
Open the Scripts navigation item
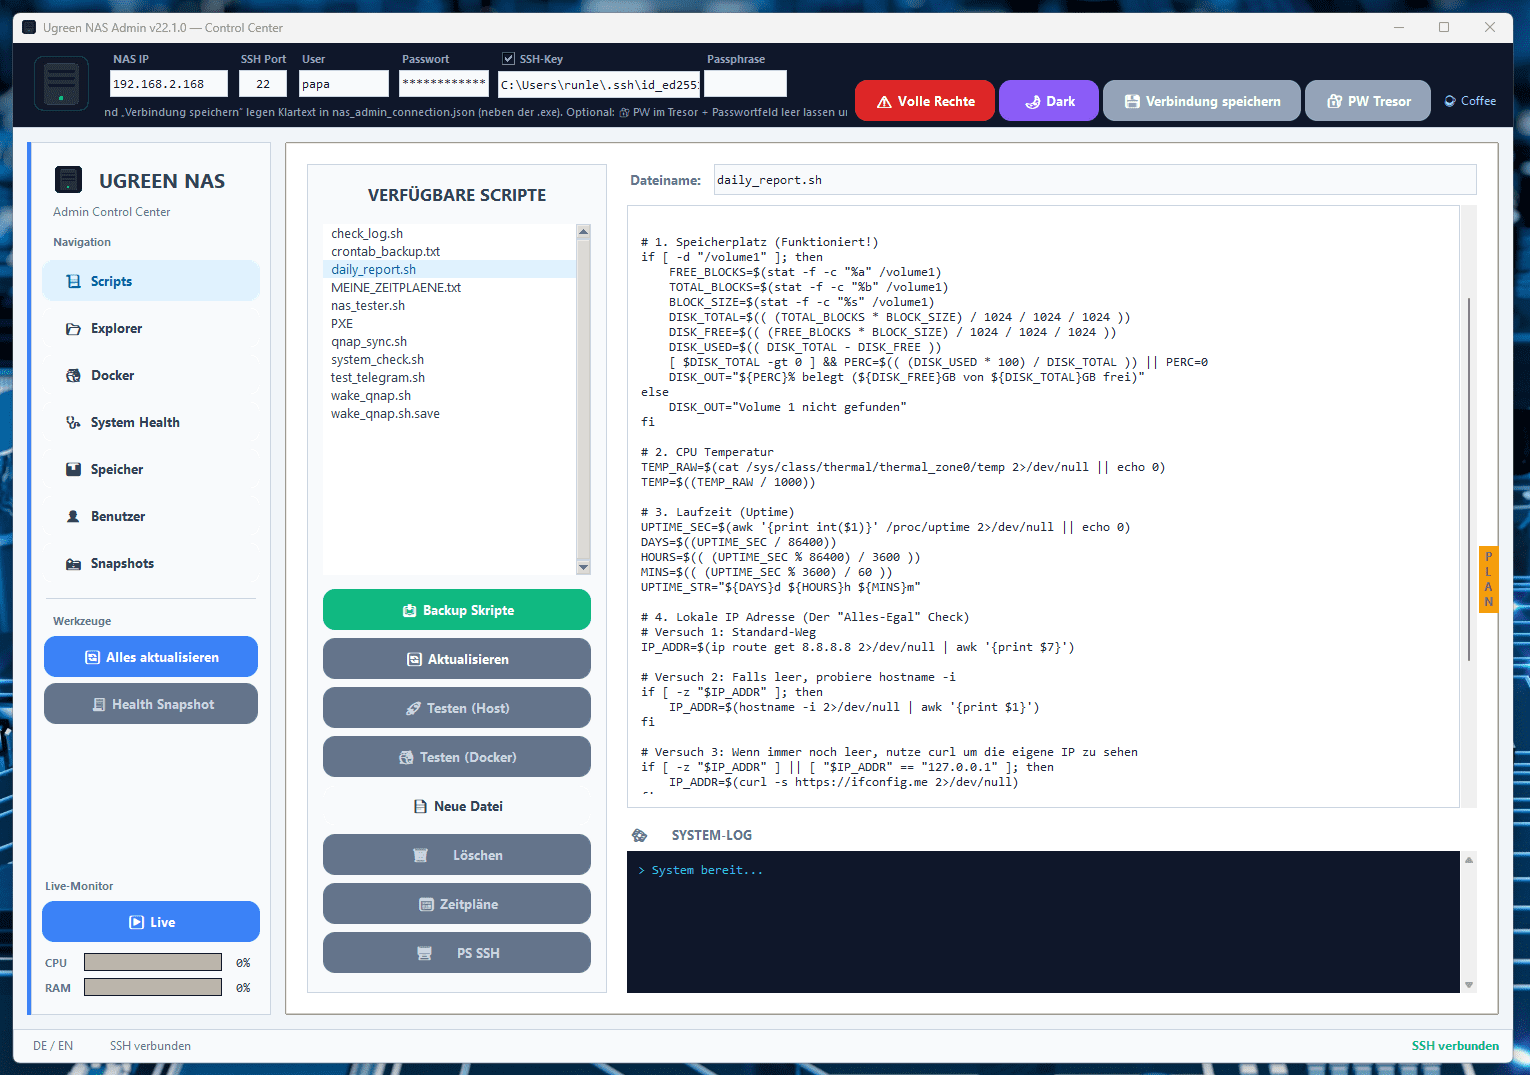click(151, 281)
